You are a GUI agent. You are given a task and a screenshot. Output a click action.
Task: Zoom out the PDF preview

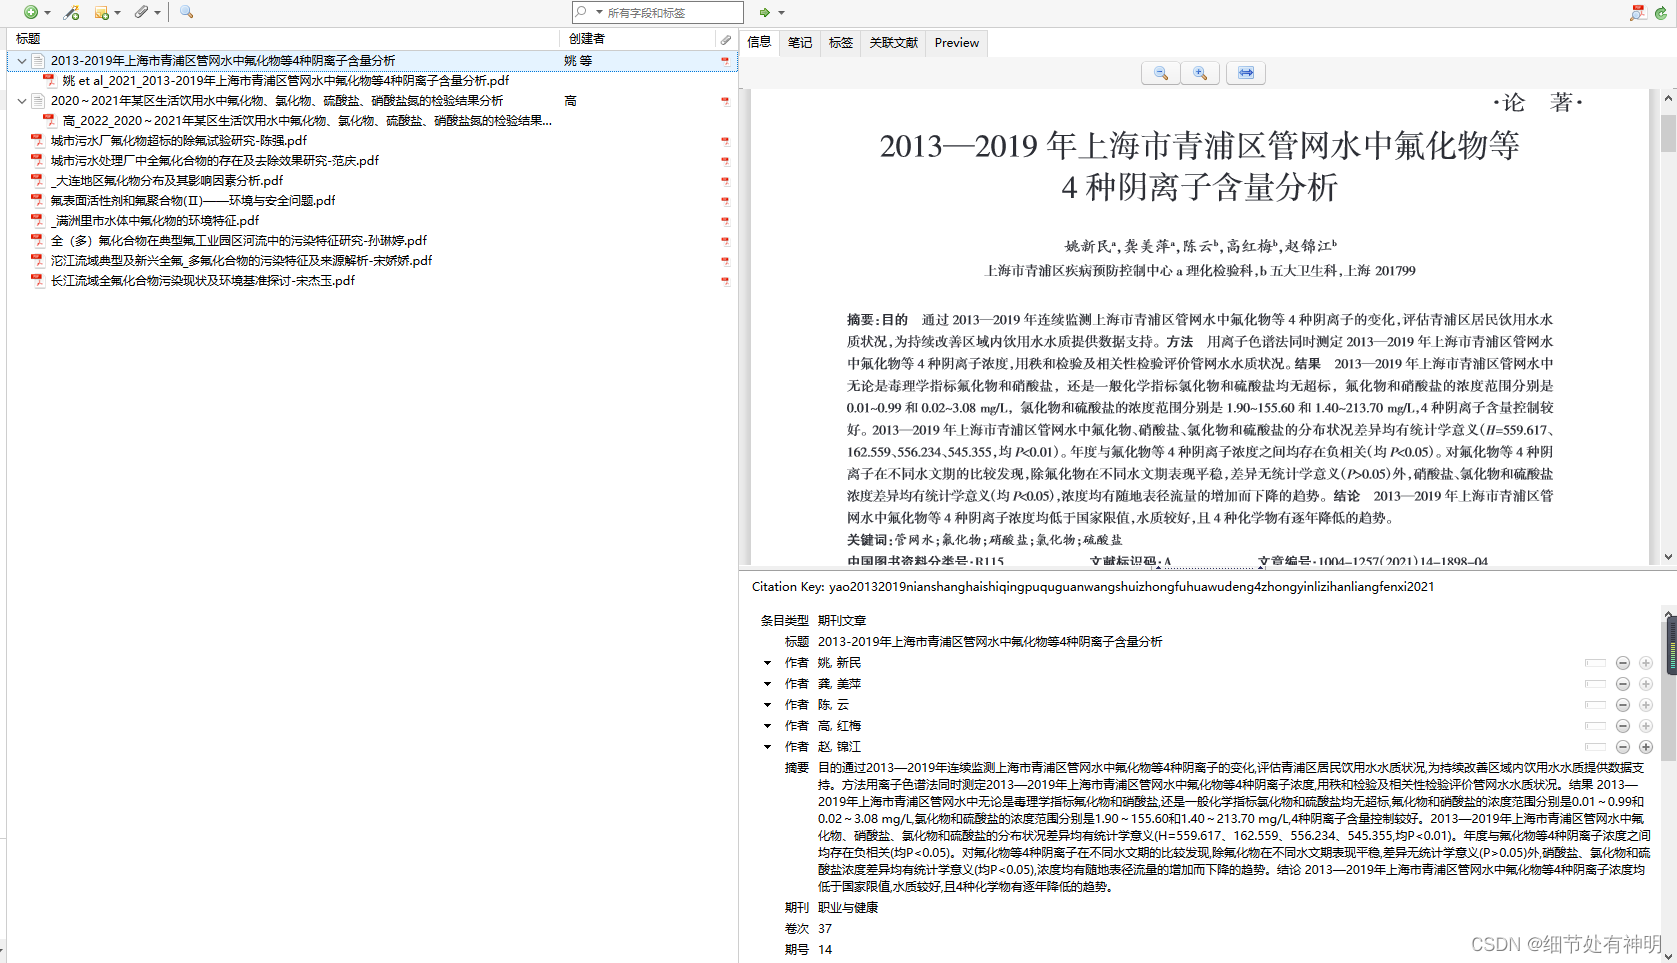(1160, 73)
